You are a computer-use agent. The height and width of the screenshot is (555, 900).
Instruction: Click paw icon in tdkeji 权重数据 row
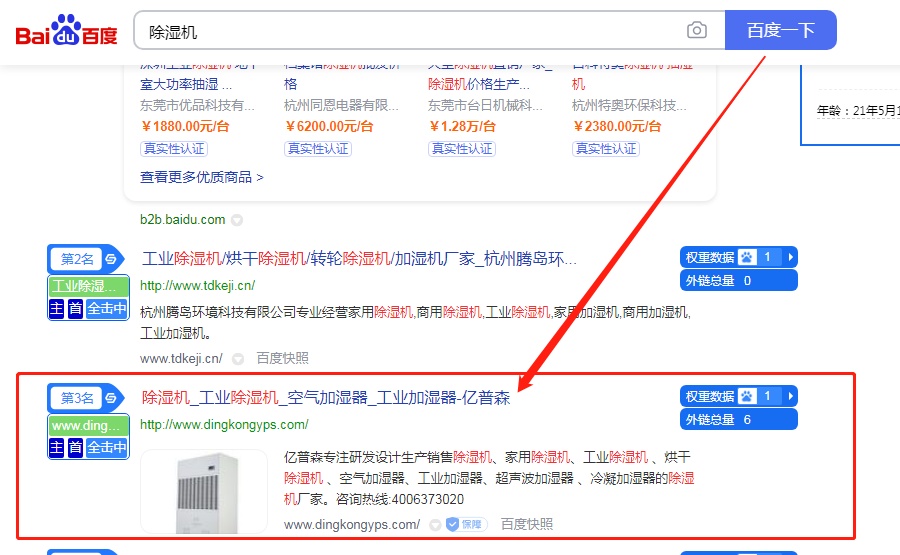pos(747,257)
